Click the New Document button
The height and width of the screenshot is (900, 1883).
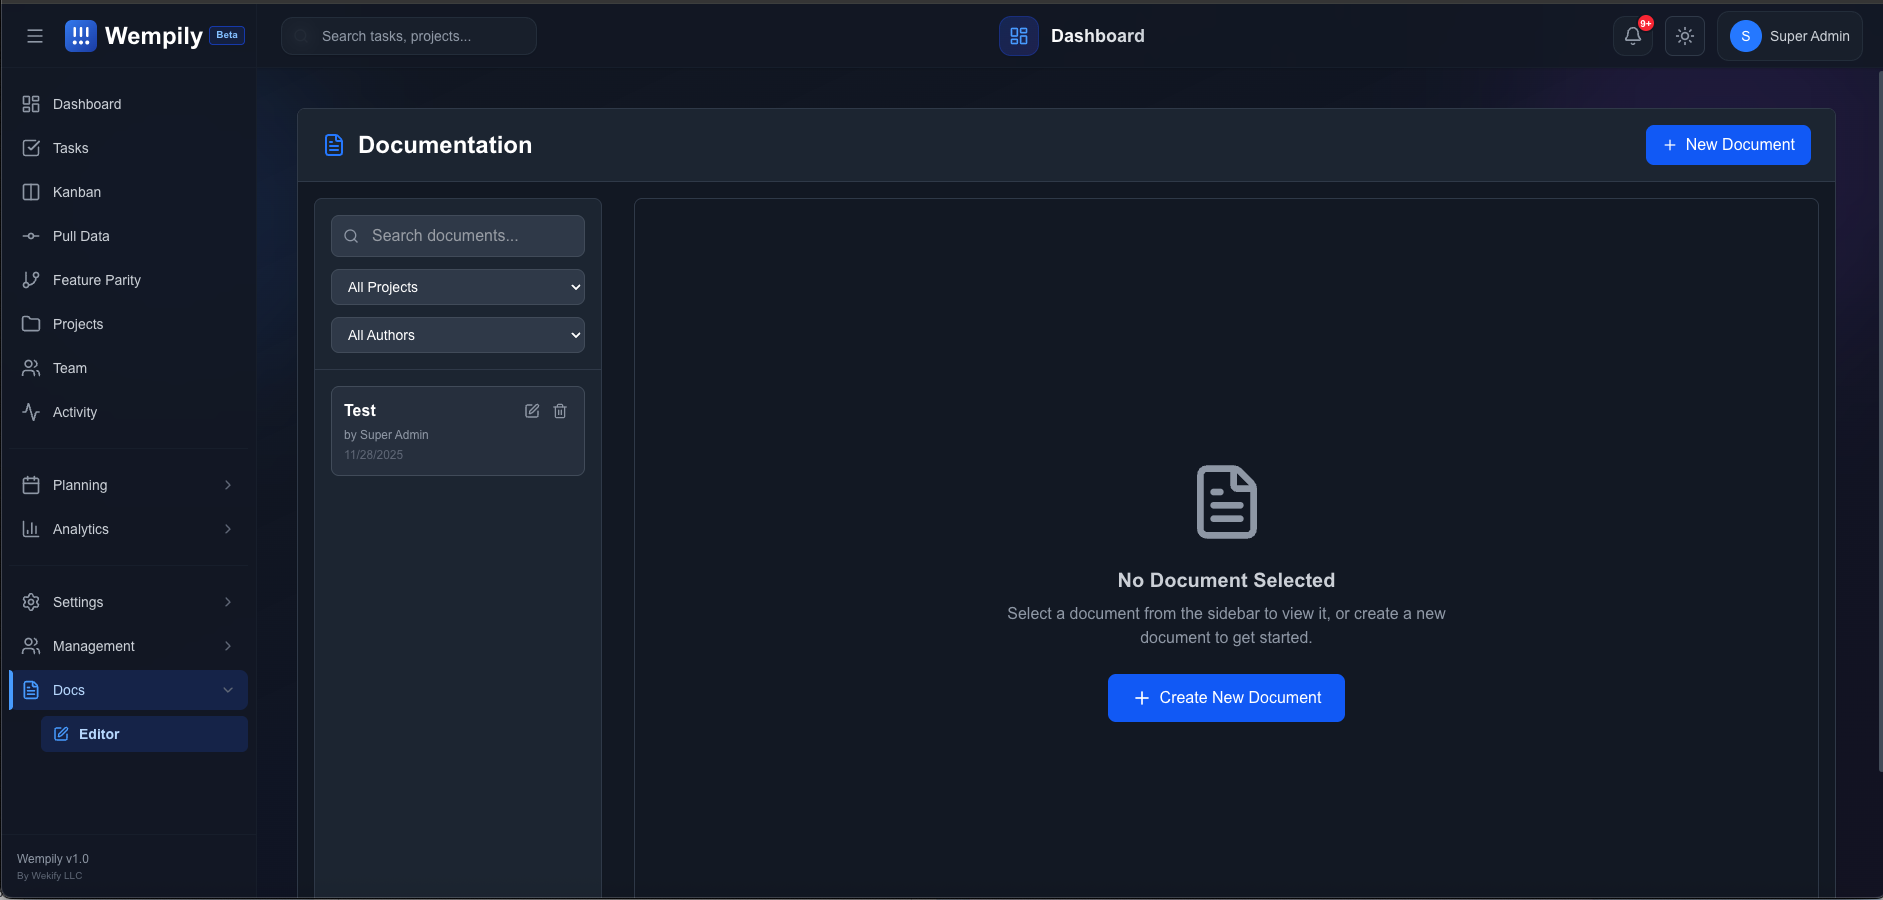point(1727,145)
